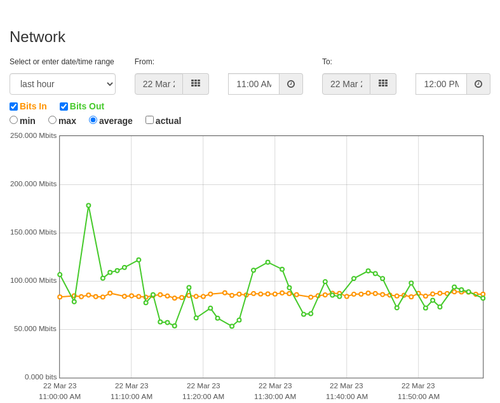Viewport: 500px width, 403px height.
Task: Click the '11:10:00 AM' time axis label
Action: [x=132, y=397]
